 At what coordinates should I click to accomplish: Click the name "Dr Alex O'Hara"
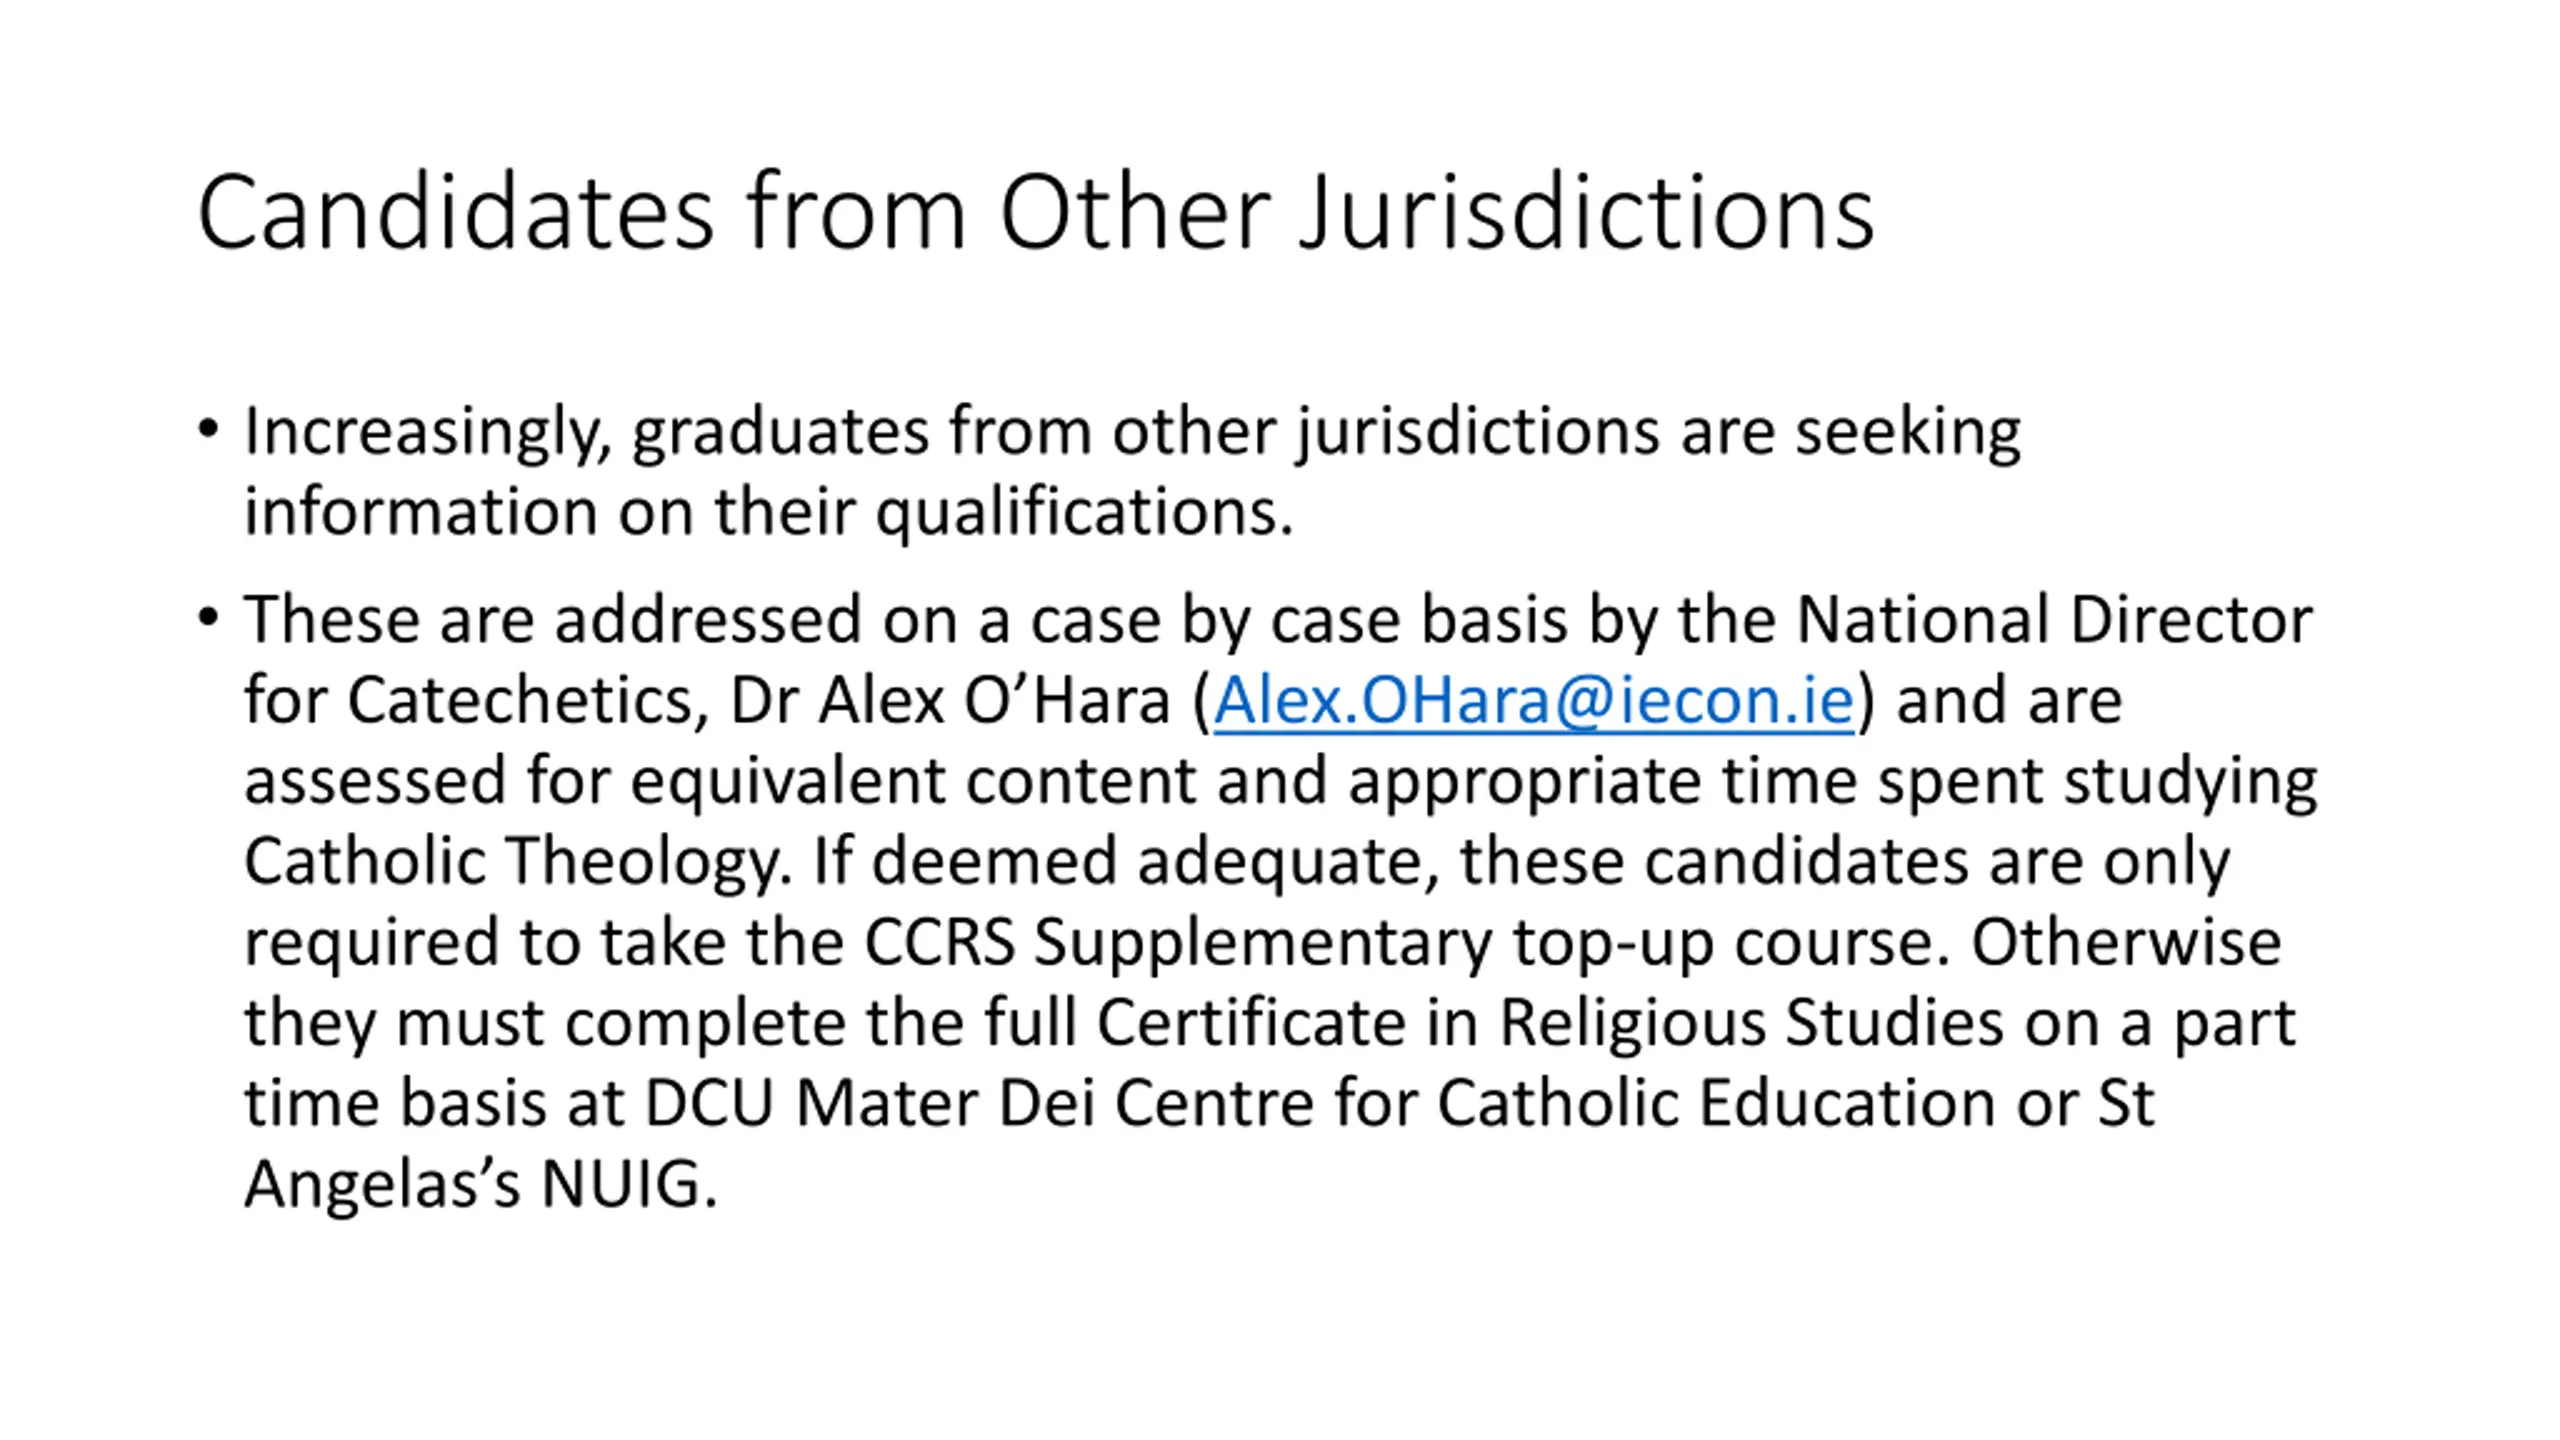(x=949, y=700)
